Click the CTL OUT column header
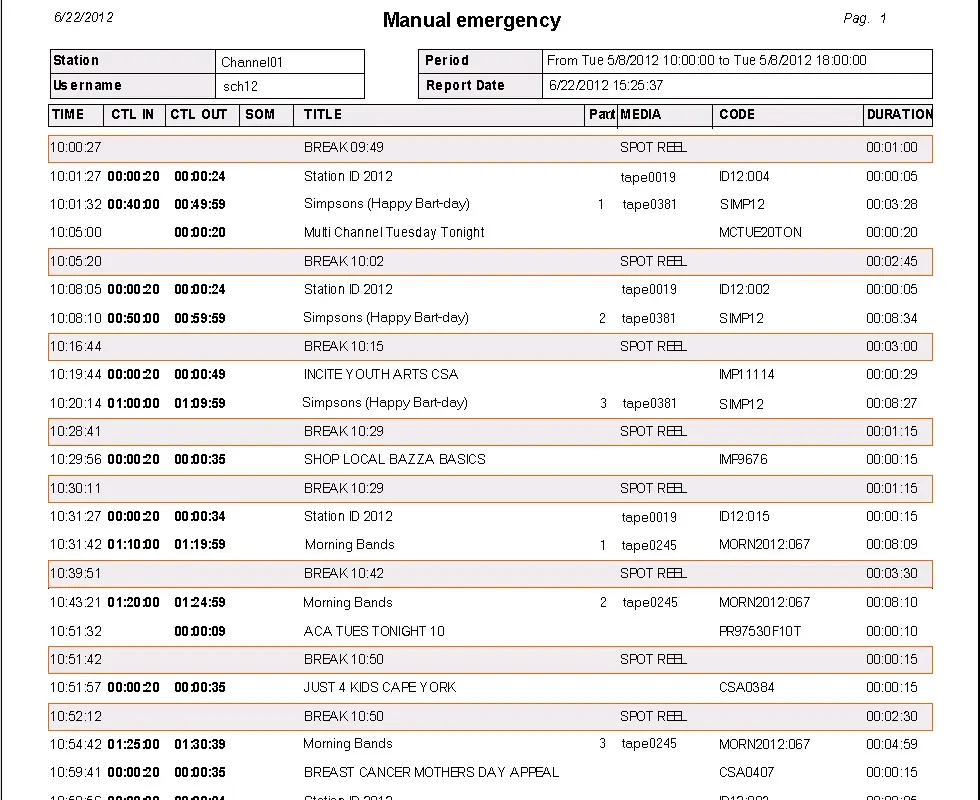Viewport: 980px width, 800px height. [x=199, y=114]
